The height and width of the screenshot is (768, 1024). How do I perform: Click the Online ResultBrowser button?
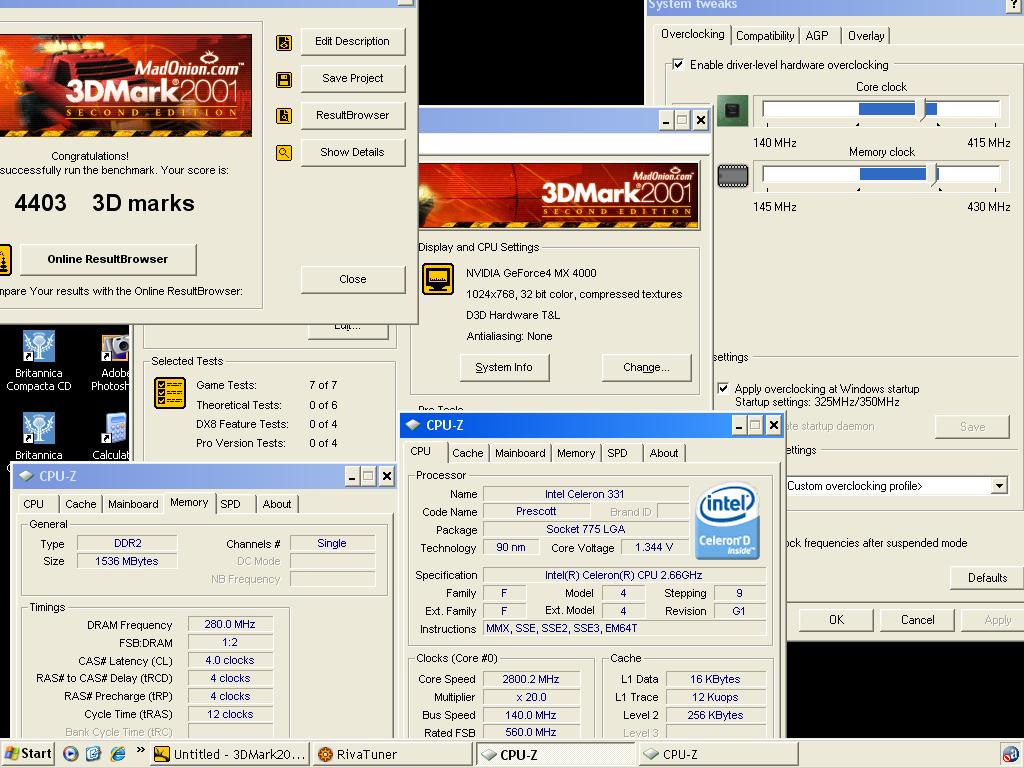coord(108,259)
